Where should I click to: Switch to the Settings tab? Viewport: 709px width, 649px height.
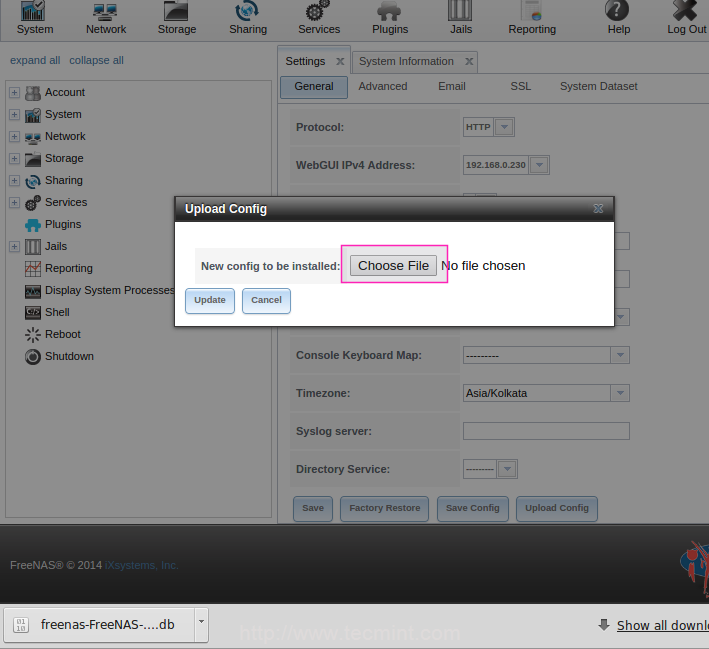coord(305,62)
